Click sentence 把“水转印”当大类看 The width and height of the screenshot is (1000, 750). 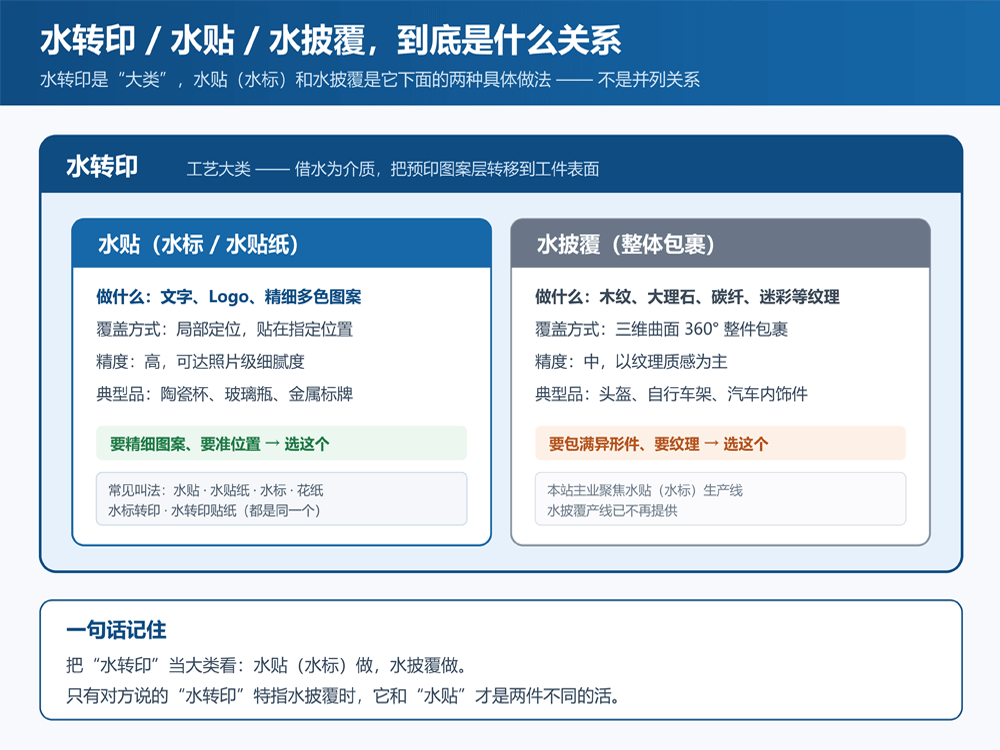pyautogui.click(x=268, y=665)
